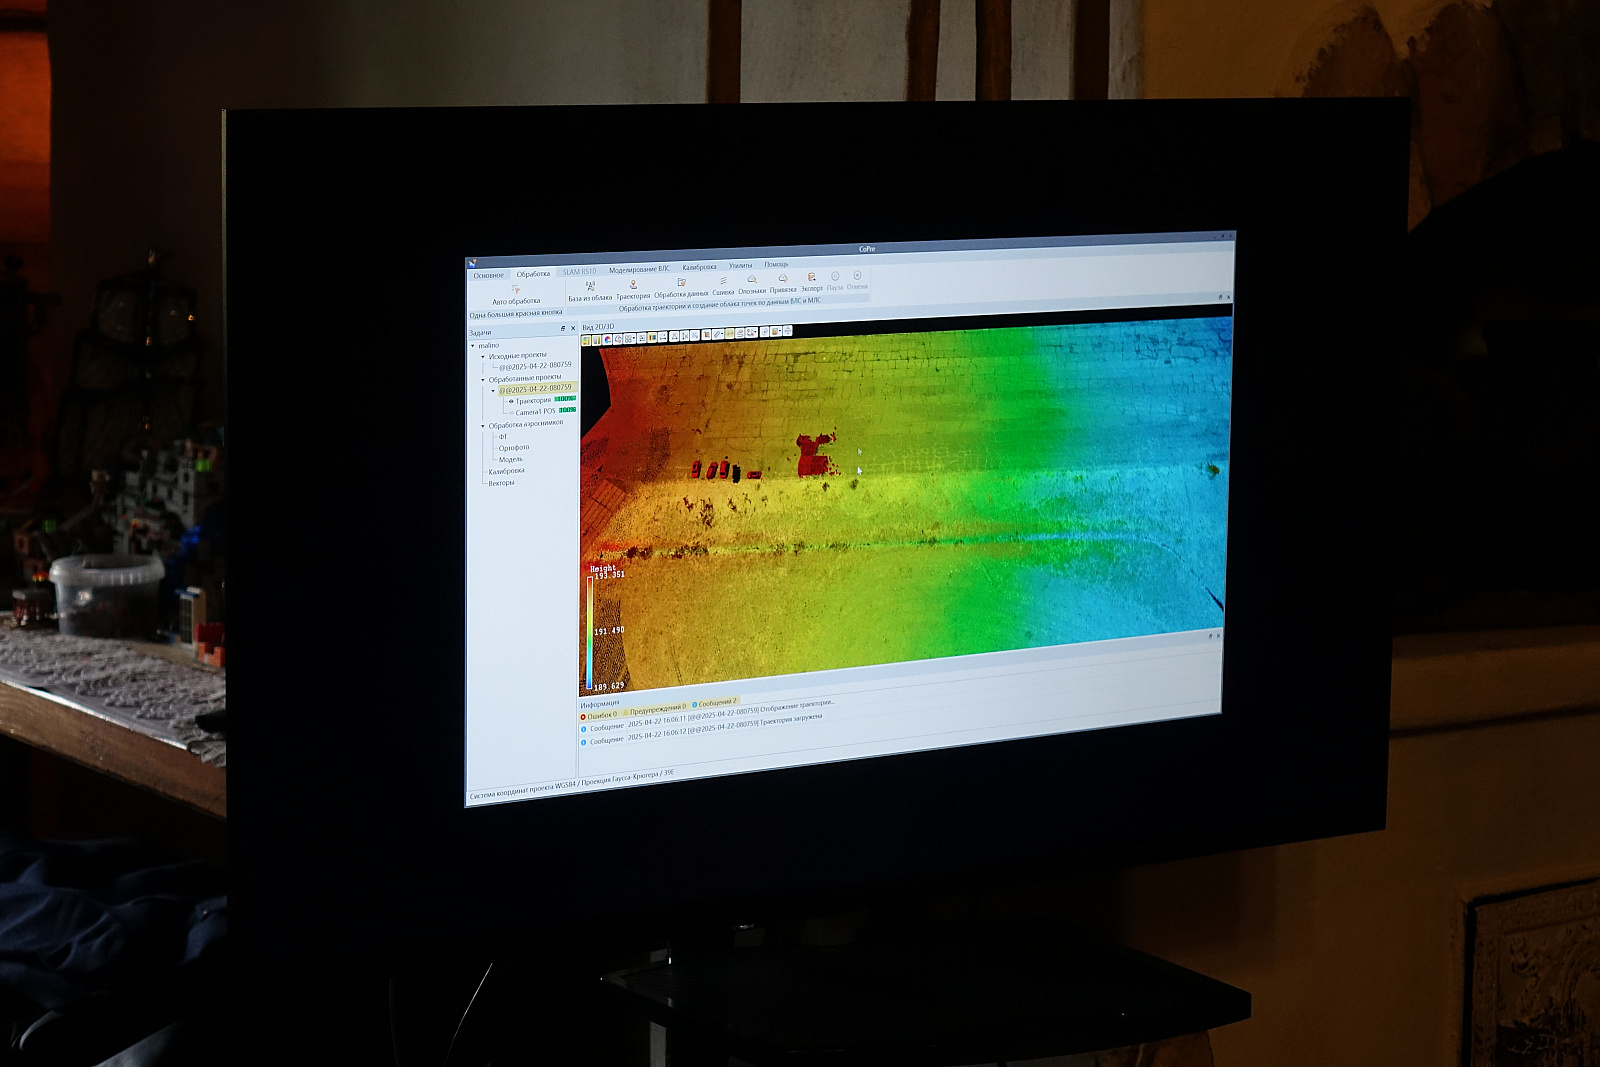Image resolution: width=1600 pixels, height=1067 pixels.
Task: Collapse the Исходные проекты node
Action: point(482,356)
